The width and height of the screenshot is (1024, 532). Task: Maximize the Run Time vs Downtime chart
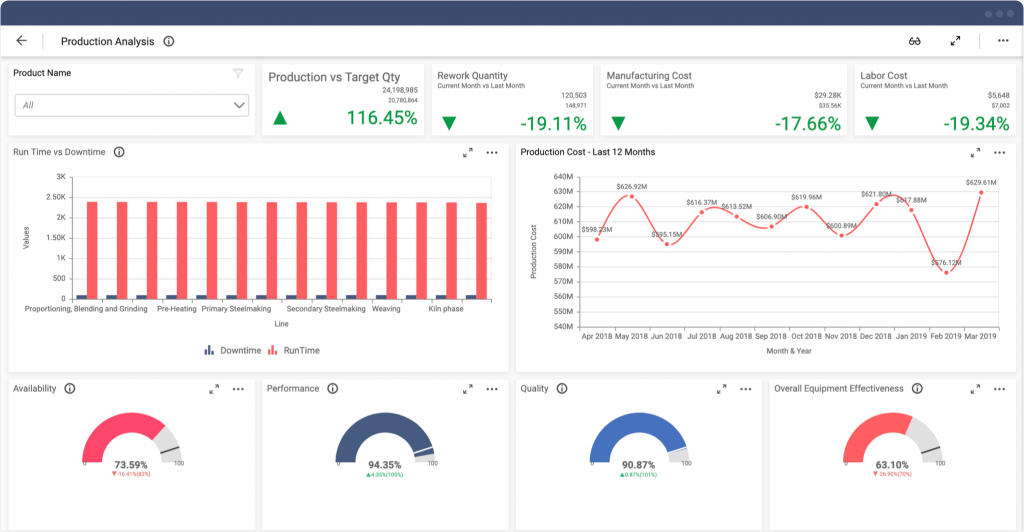468,153
